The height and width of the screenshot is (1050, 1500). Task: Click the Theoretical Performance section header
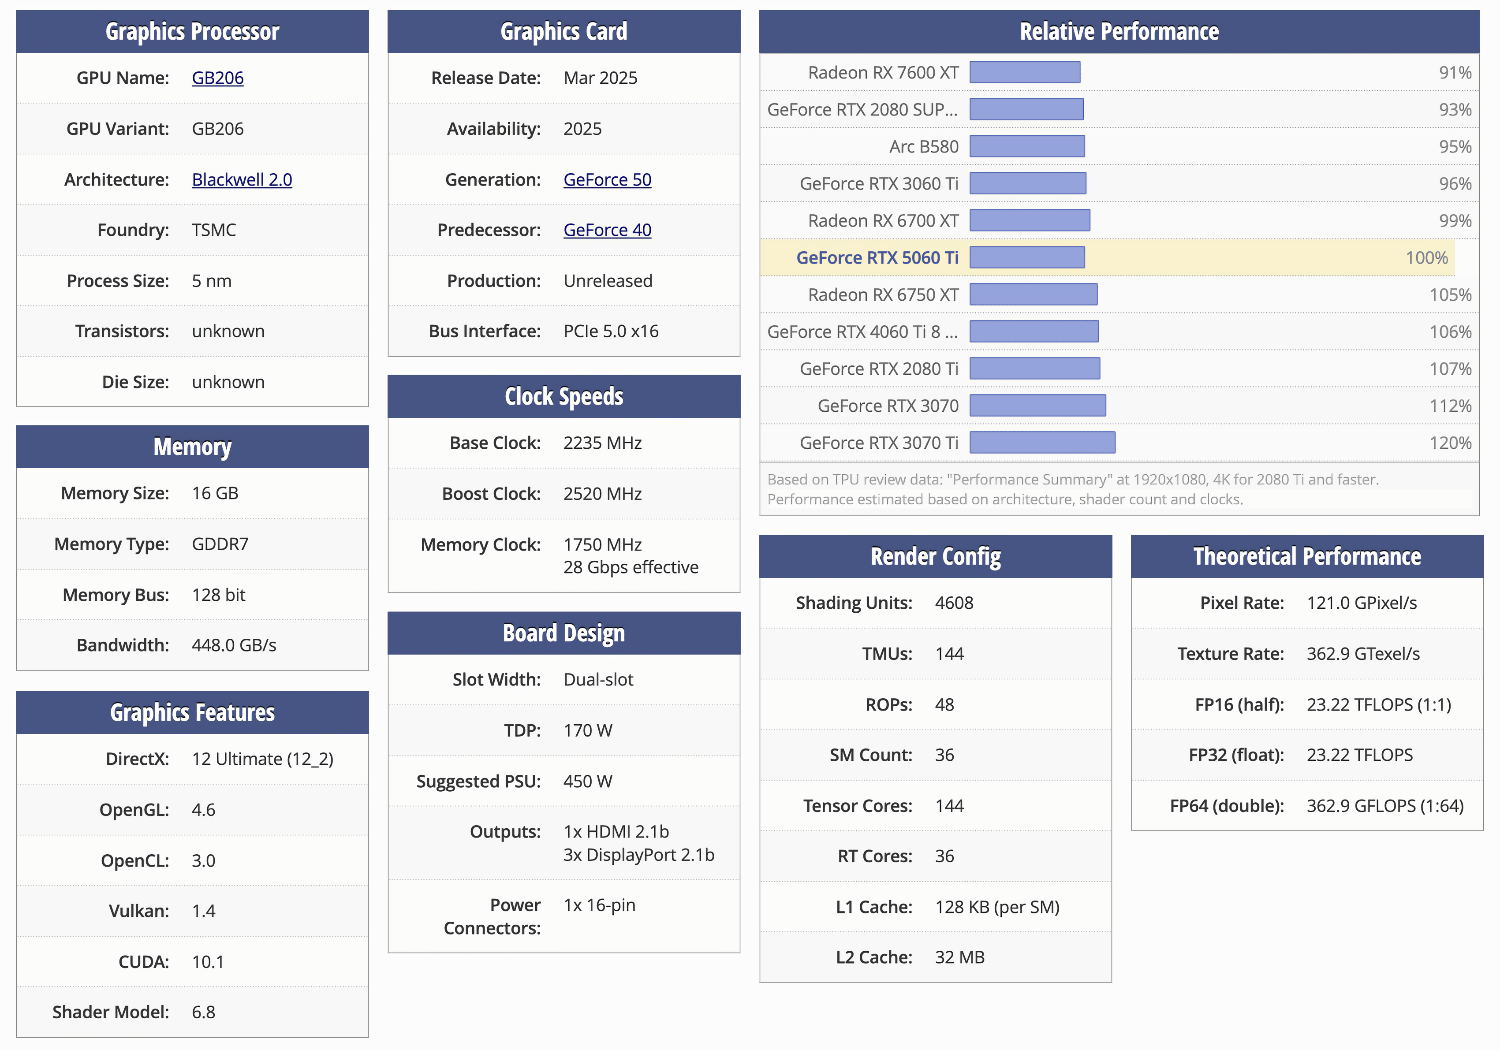point(1307,557)
